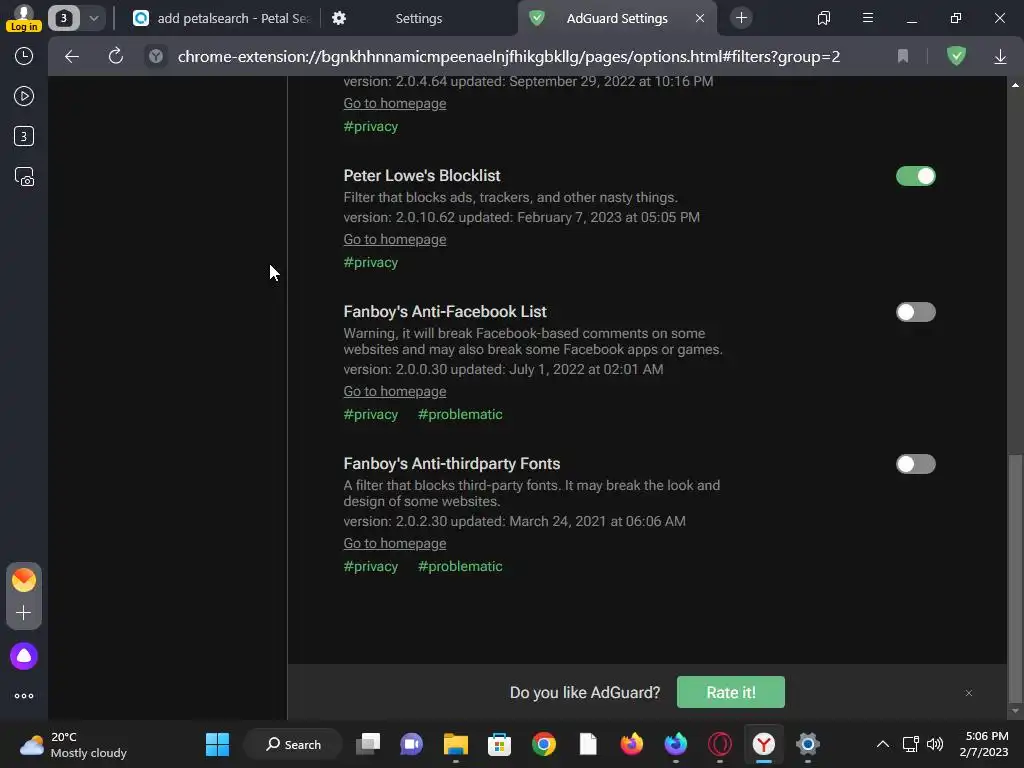
Task: Expand the tab counter dropdown arrow
Action: tap(94, 18)
